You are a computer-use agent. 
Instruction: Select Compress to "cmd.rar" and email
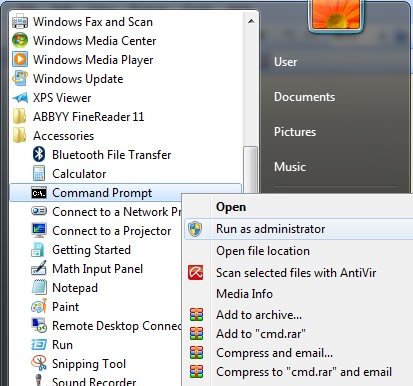pyautogui.click(x=304, y=372)
